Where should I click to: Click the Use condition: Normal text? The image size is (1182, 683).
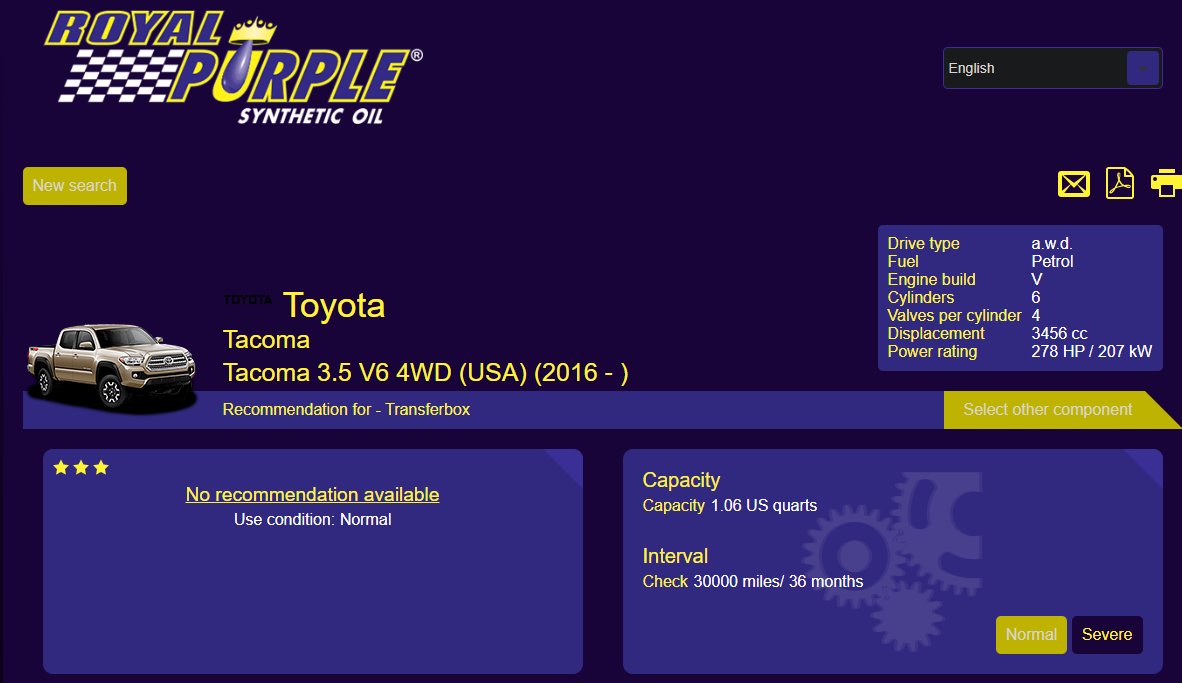(312, 519)
